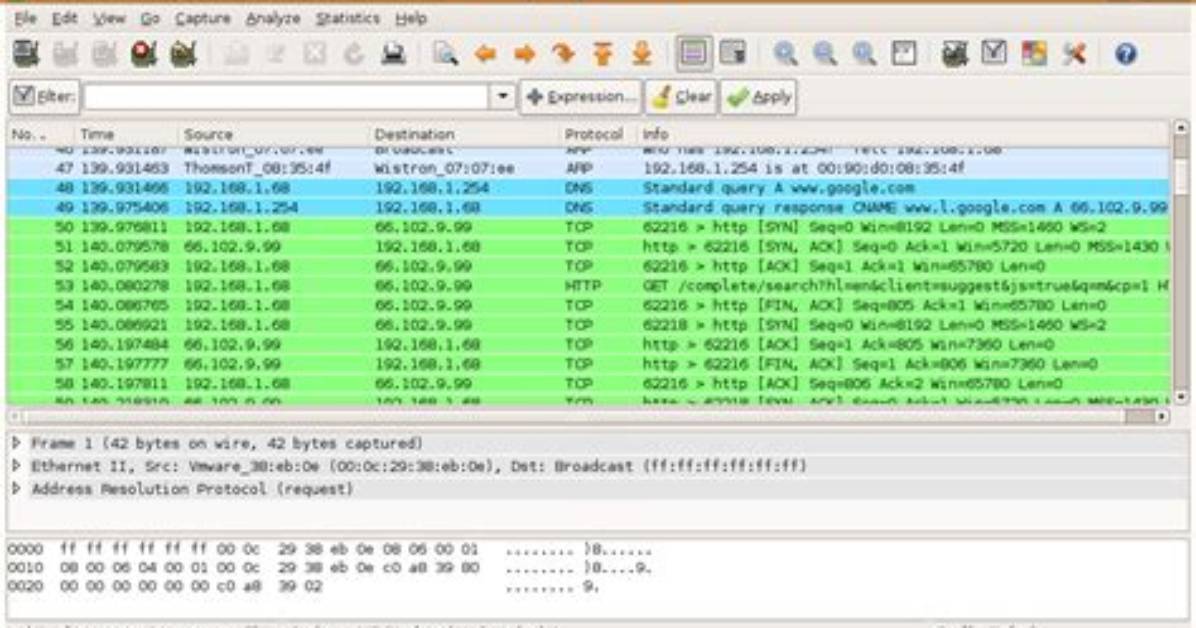Jump to the last packet
Viewport: 1196px width, 628px height.
click(642, 53)
